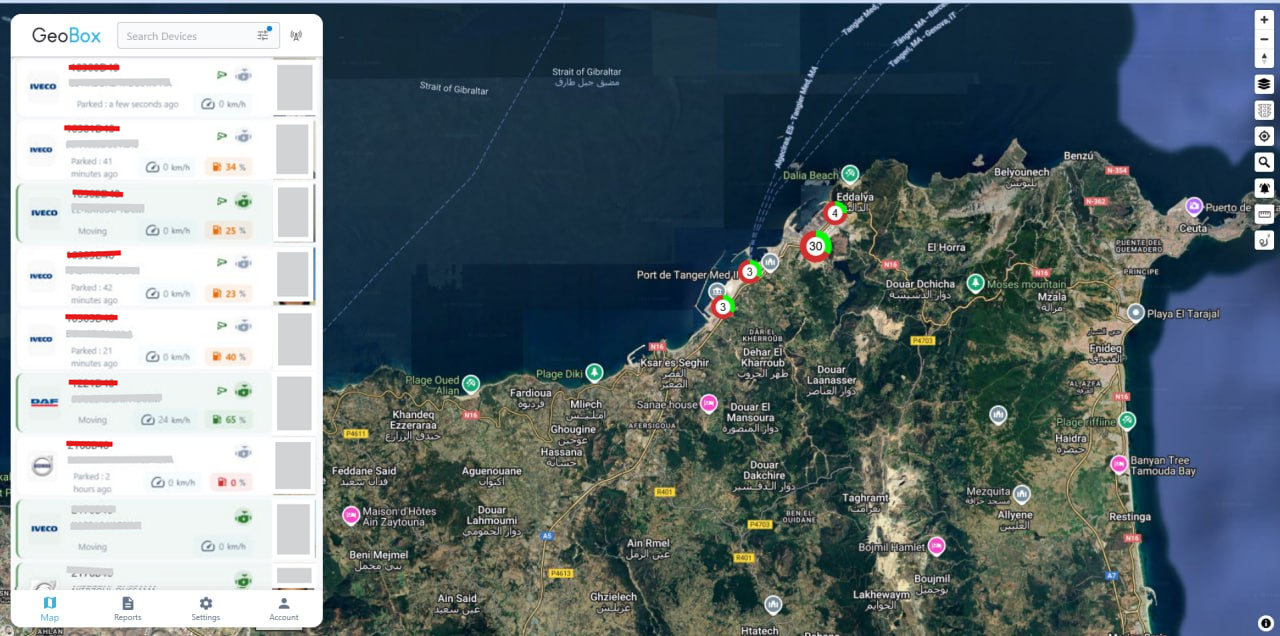This screenshot has height=636, width=1280.
Task: Click Dalia Beach map marker
Action: (850, 174)
